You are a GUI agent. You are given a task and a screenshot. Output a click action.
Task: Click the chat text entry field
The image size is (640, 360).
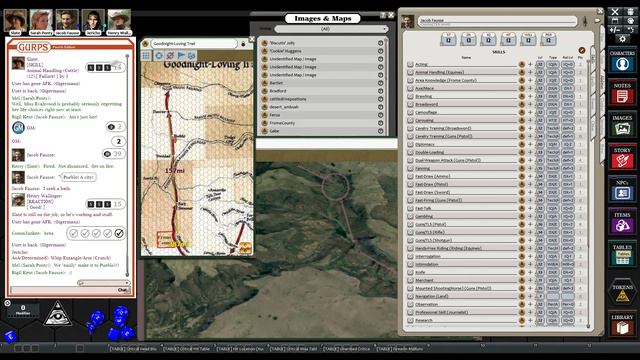point(64,290)
